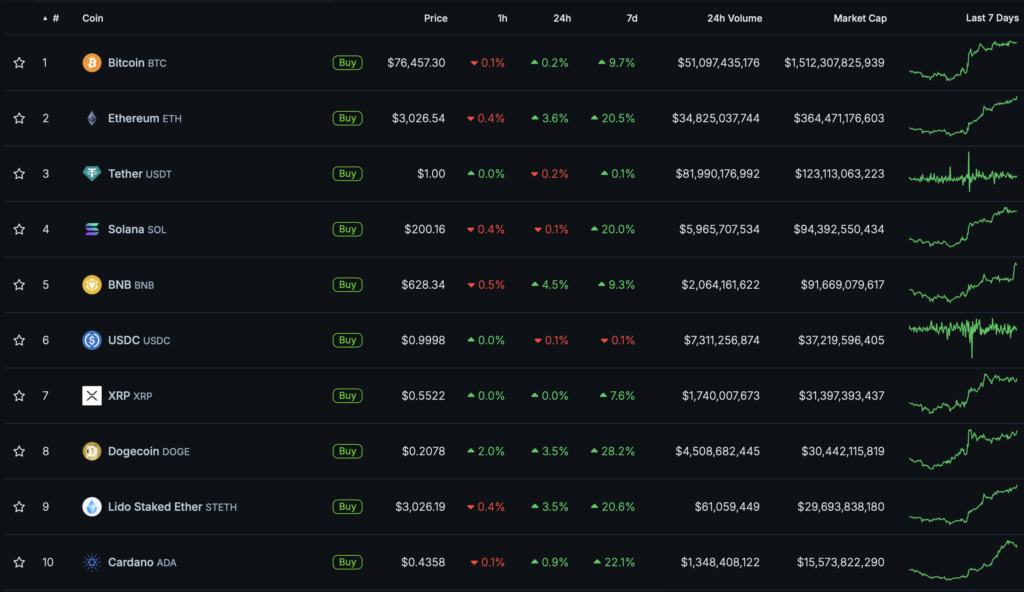
Task: Open the Lido Staked Ether link
Action: coord(155,507)
